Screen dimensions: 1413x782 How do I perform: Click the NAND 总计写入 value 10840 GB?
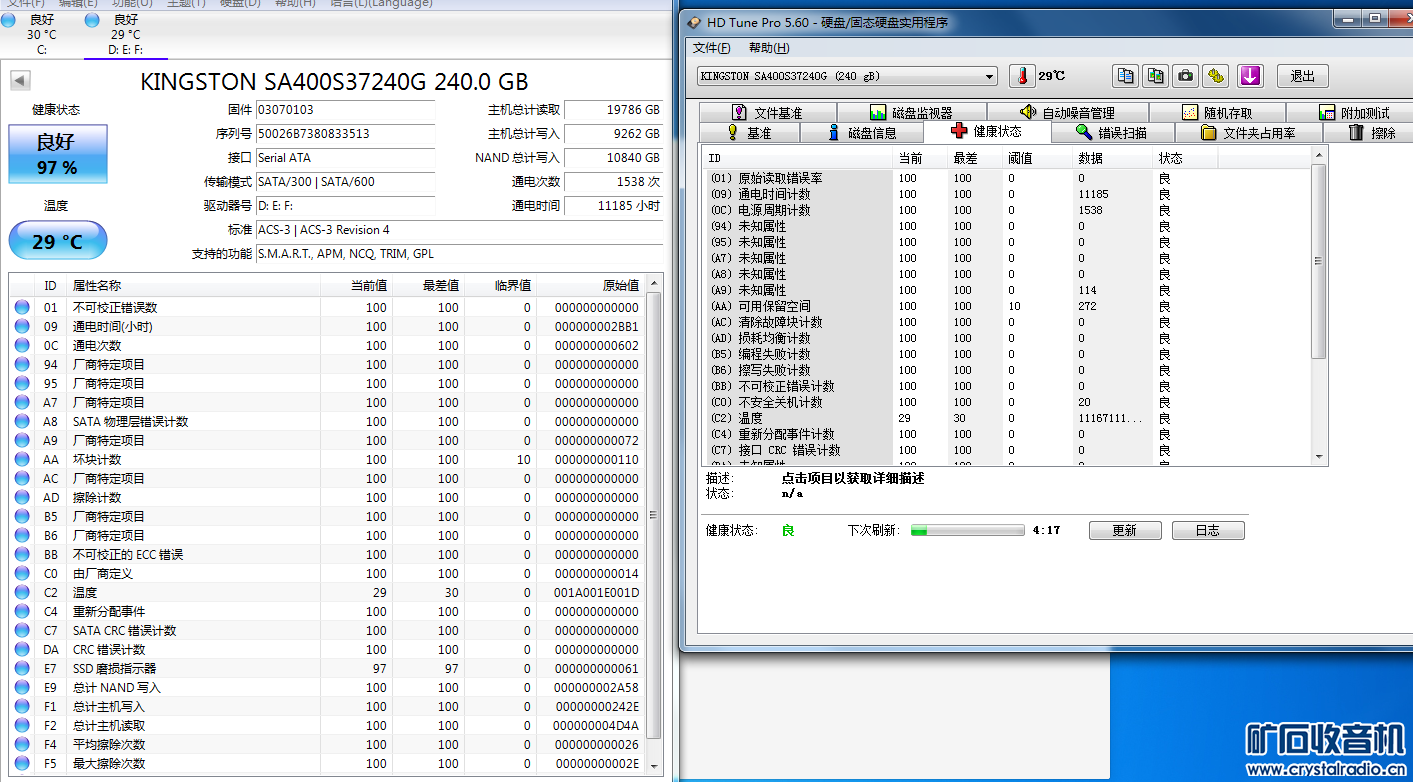[614, 157]
